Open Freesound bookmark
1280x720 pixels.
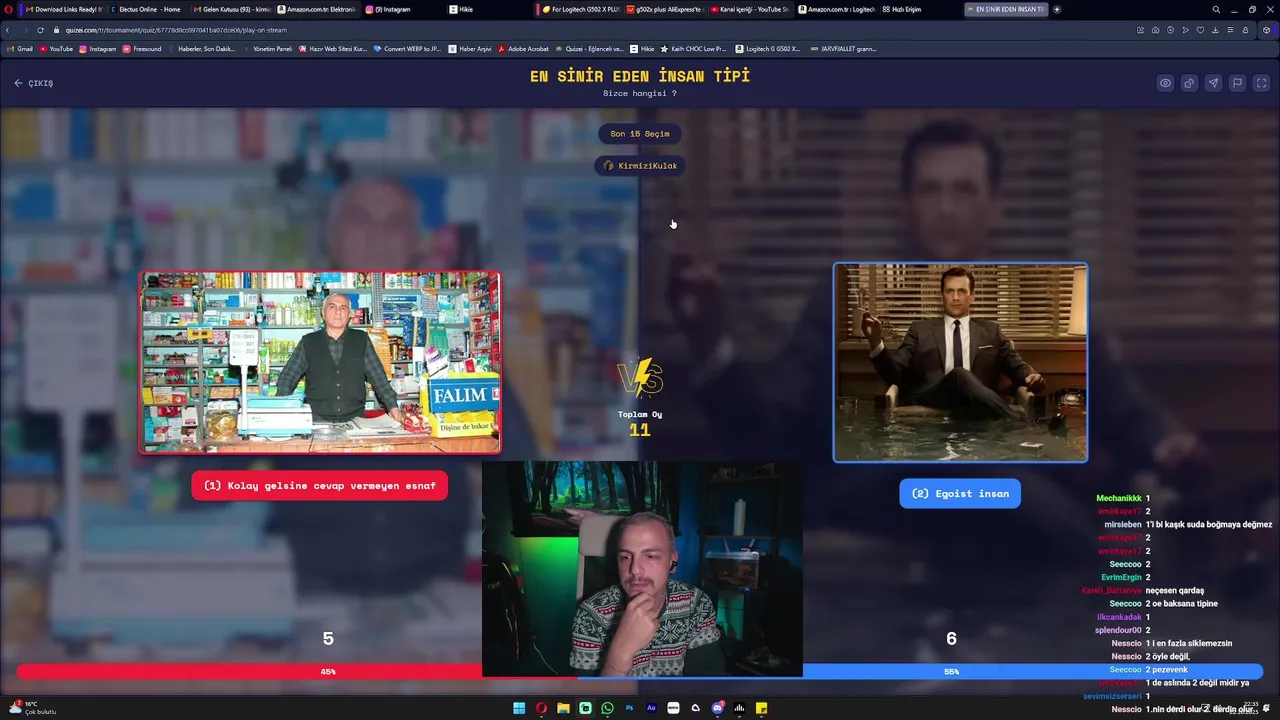[142, 48]
